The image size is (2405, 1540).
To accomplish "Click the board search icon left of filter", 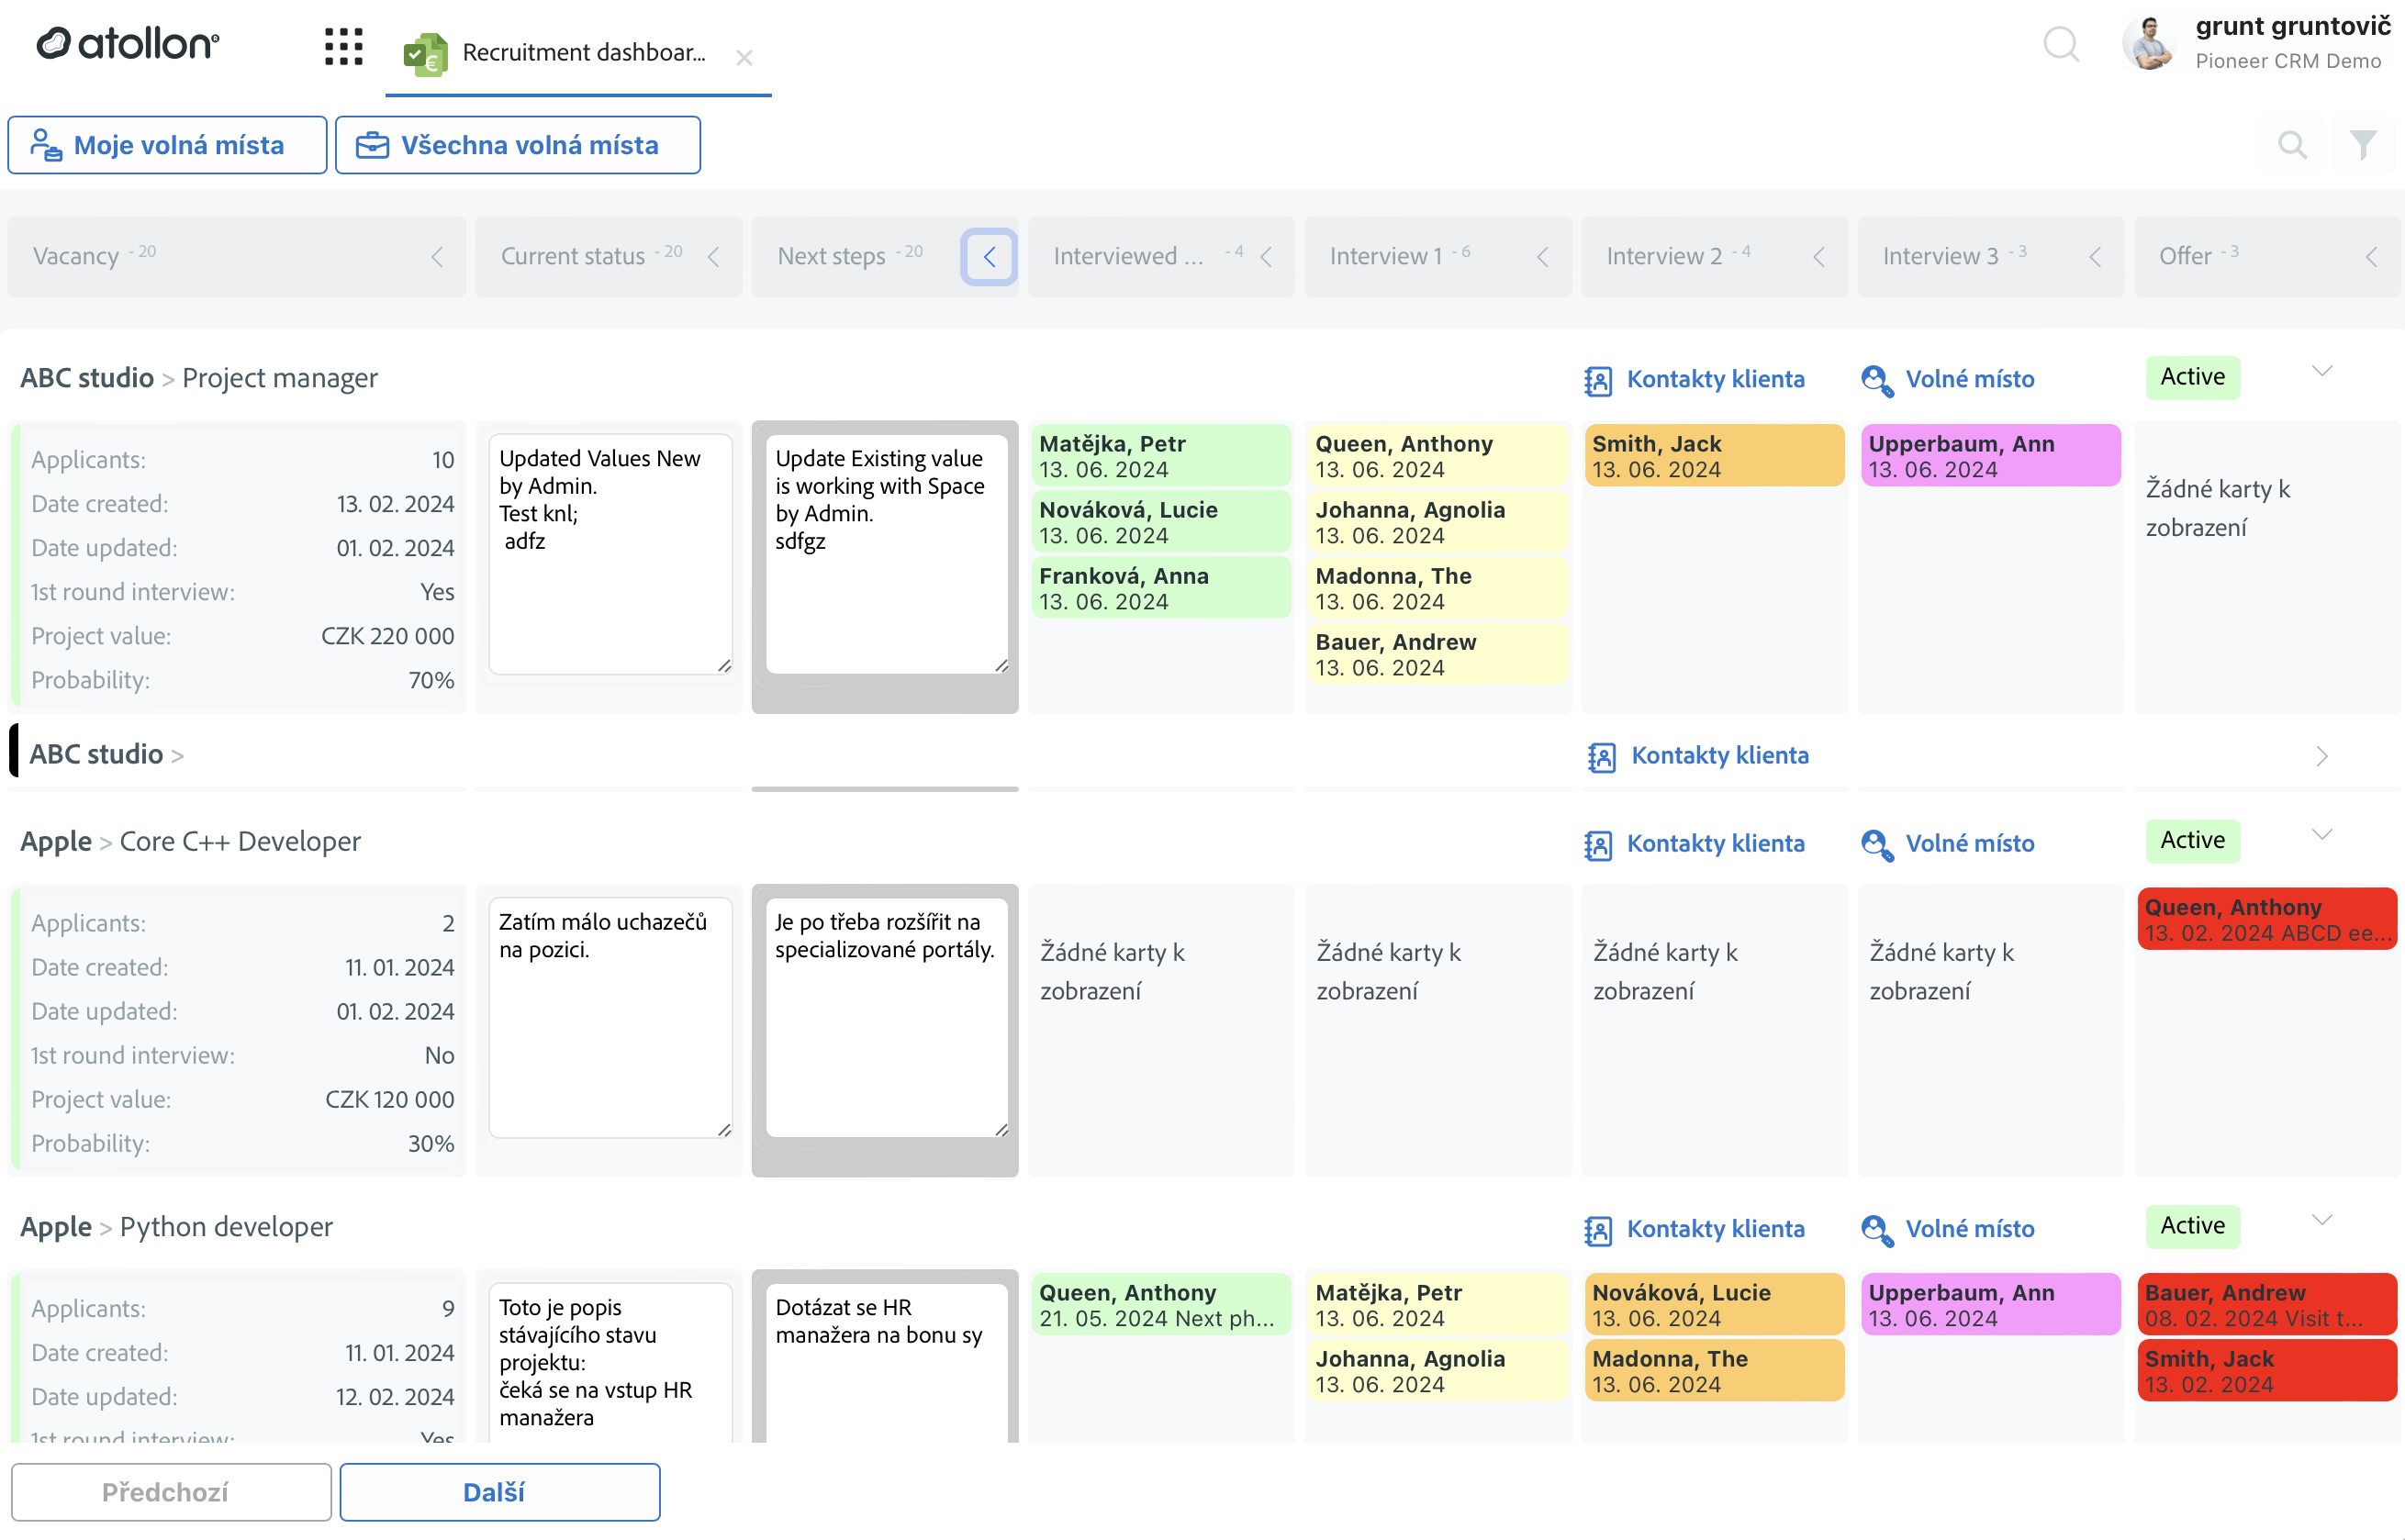I will pos(2292,145).
